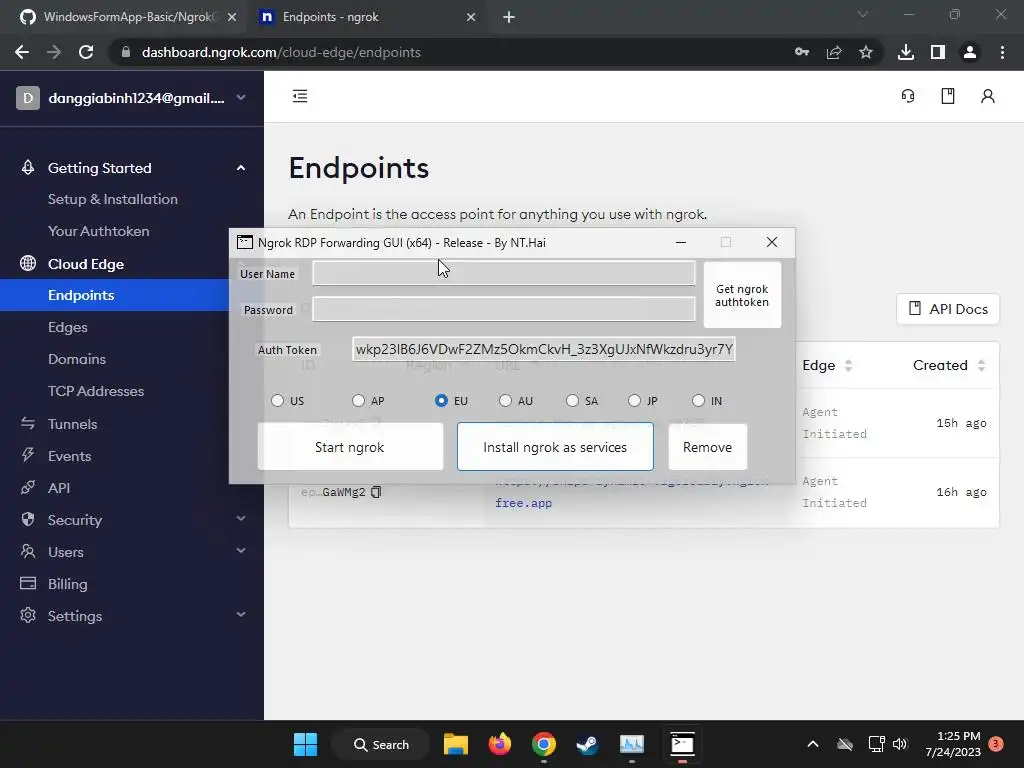This screenshot has width=1024, height=768.
Task: Select the SA region radio button
Action: pyautogui.click(x=572, y=400)
